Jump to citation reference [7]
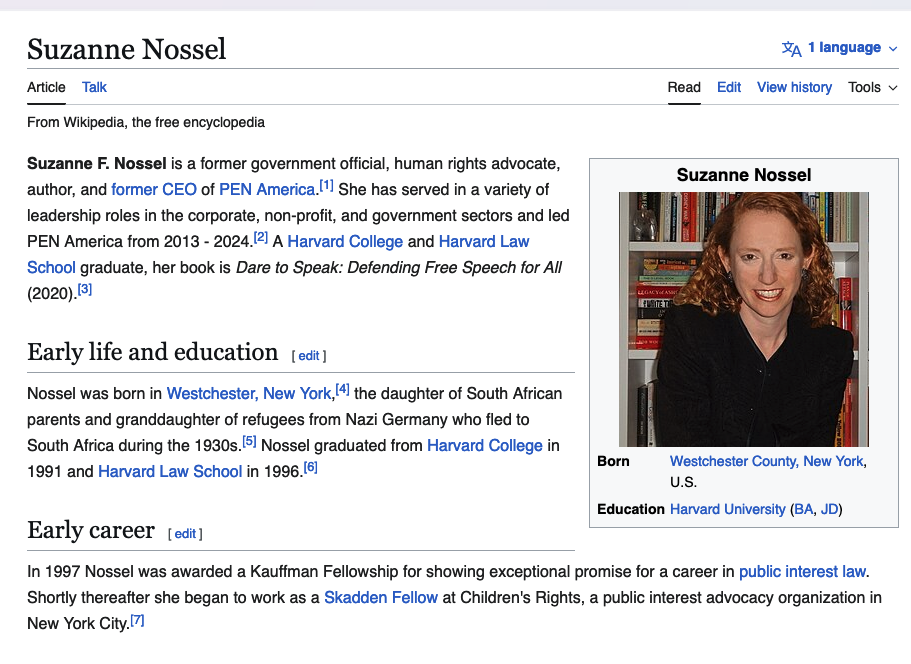Viewport: 911px width, 664px height. [x=137, y=619]
